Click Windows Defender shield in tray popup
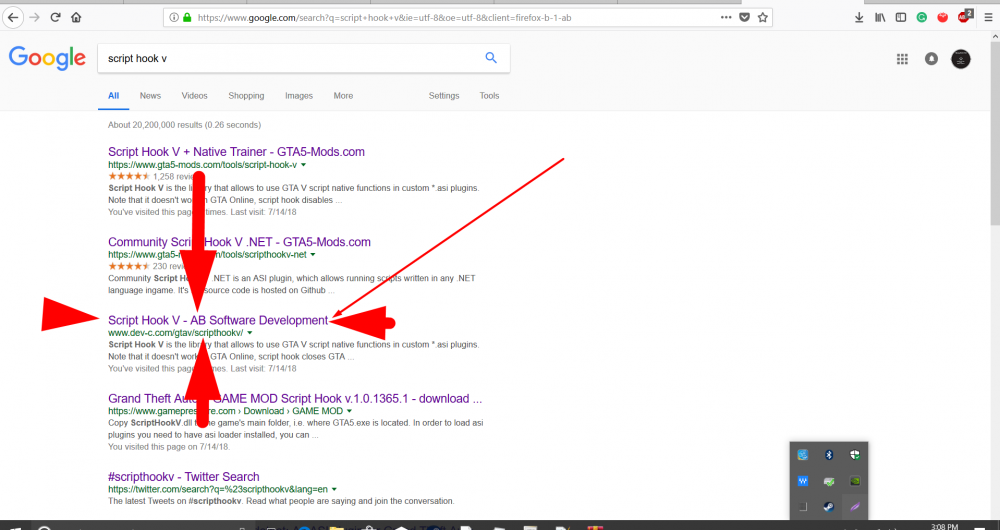Image resolution: width=1000 pixels, height=530 pixels. [x=855, y=455]
